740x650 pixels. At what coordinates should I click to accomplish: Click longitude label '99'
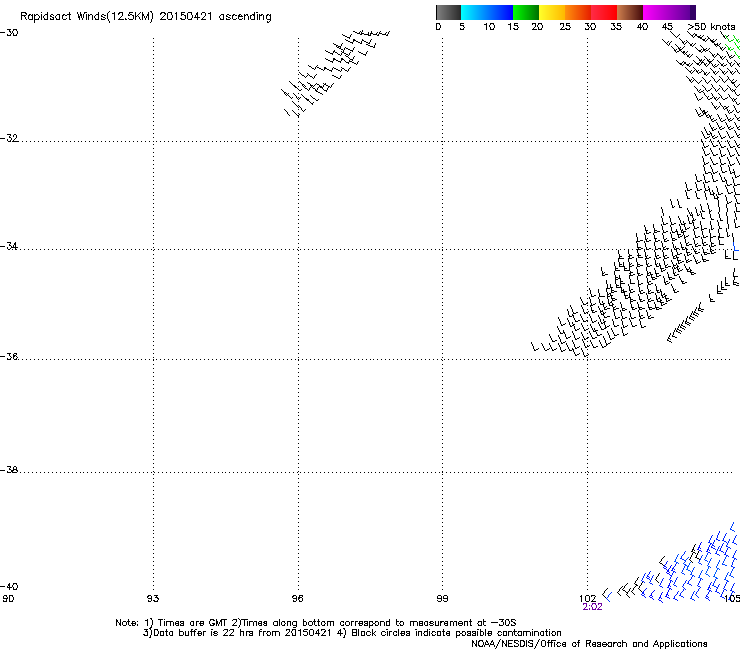(442, 599)
